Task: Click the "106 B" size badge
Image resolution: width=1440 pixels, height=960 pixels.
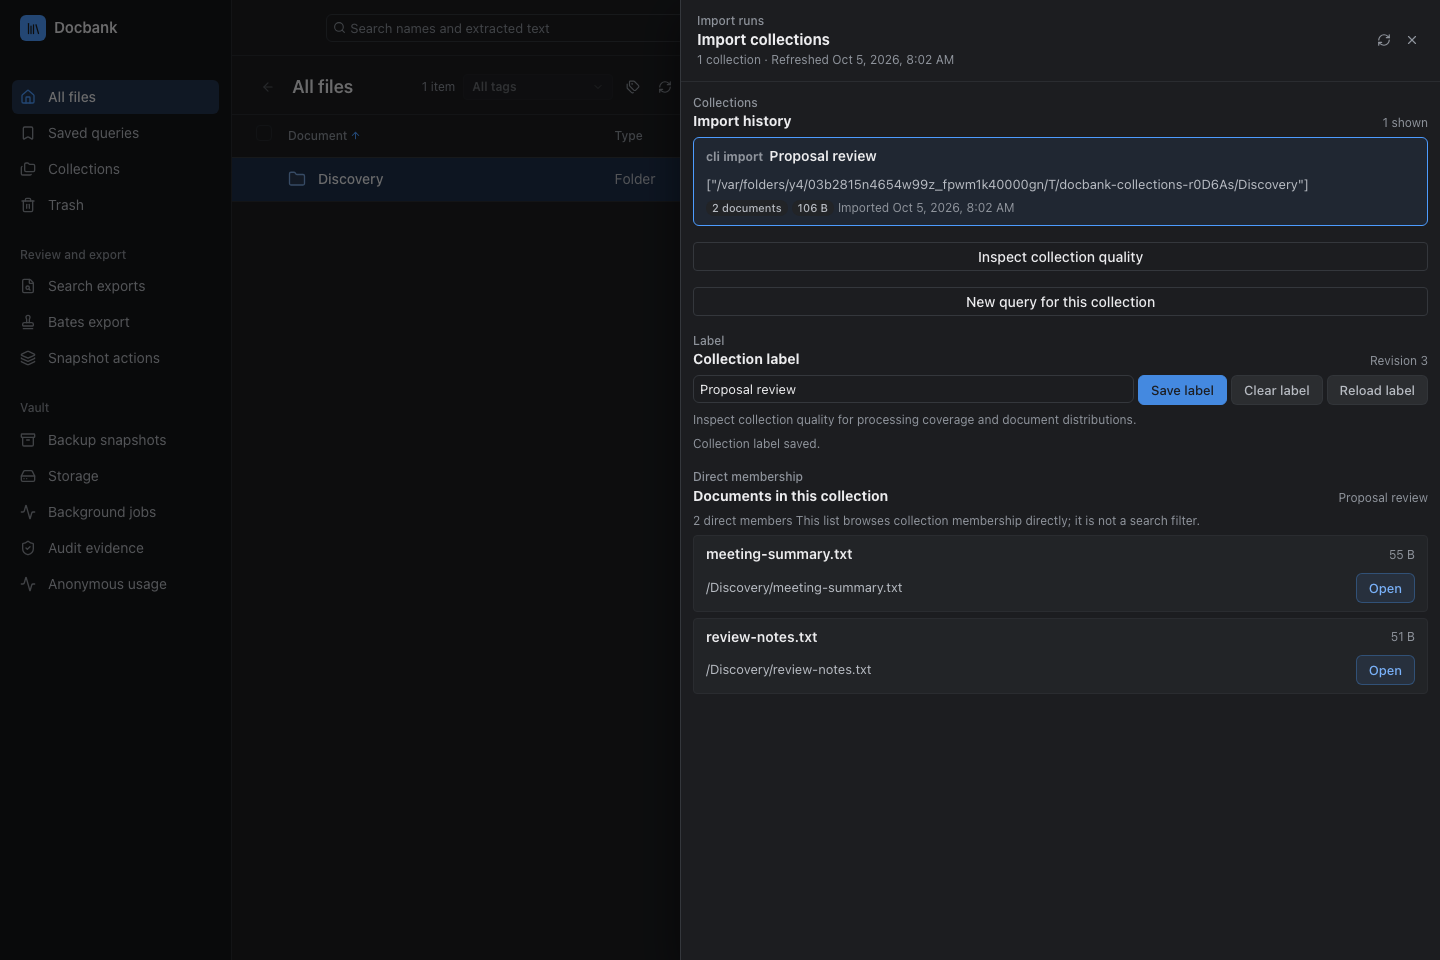Action: [x=813, y=208]
